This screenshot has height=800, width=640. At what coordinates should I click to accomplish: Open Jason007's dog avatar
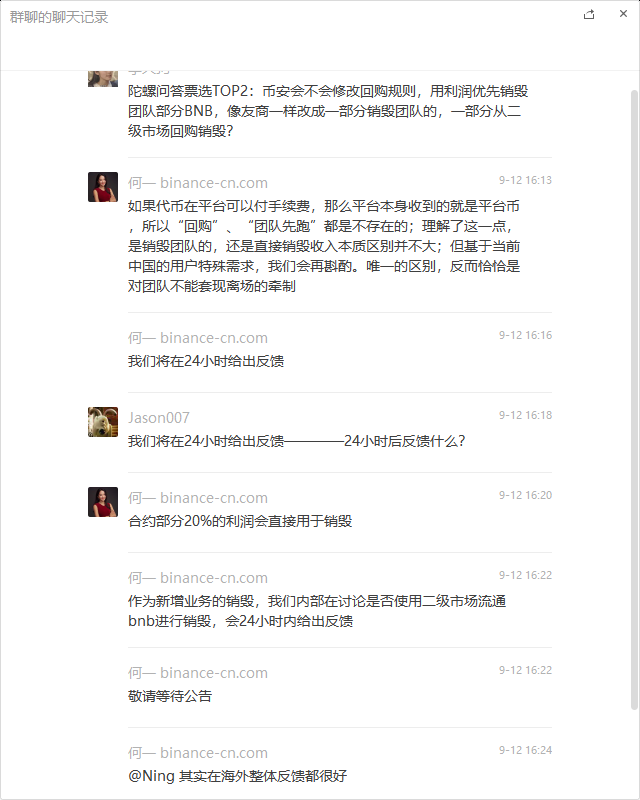pyautogui.click(x=103, y=421)
